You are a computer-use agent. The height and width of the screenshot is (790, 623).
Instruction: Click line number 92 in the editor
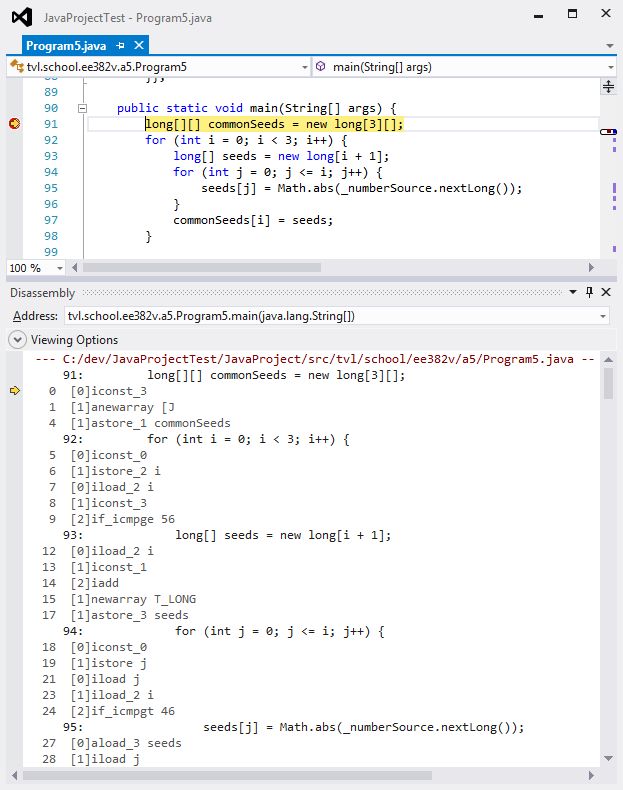coord(51,140)
